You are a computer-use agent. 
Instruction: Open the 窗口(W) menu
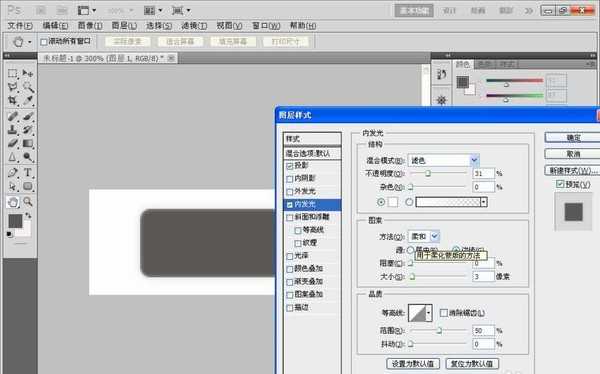(x=266, y=26)
